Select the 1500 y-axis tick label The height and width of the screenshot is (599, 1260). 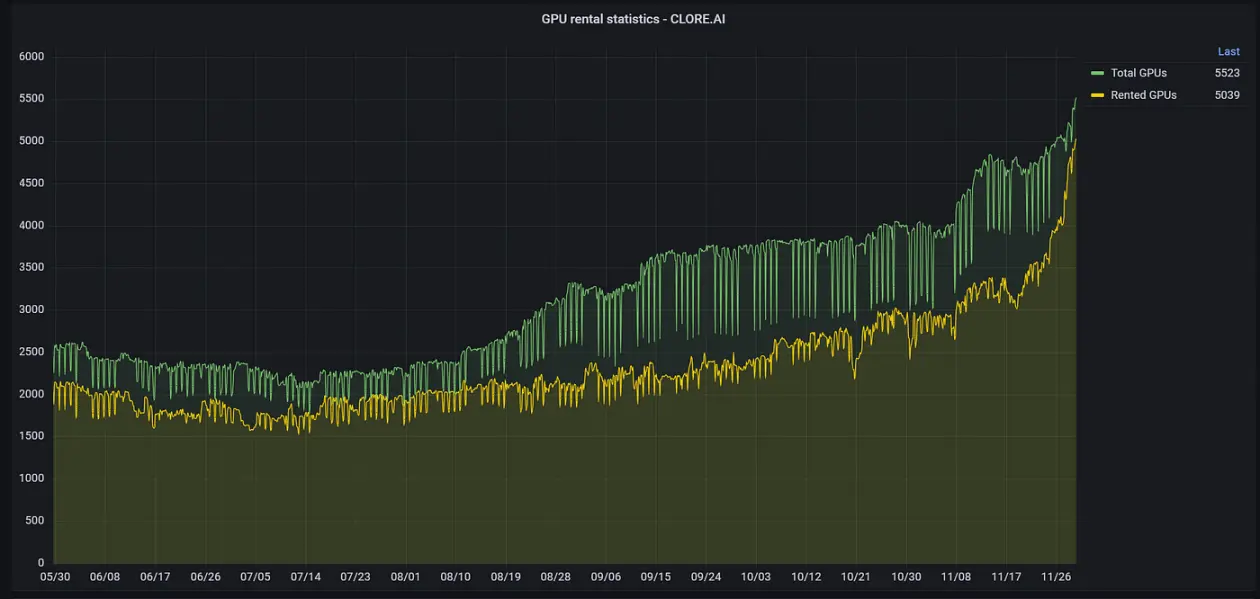pyautogui.click(x=32, y=437)
